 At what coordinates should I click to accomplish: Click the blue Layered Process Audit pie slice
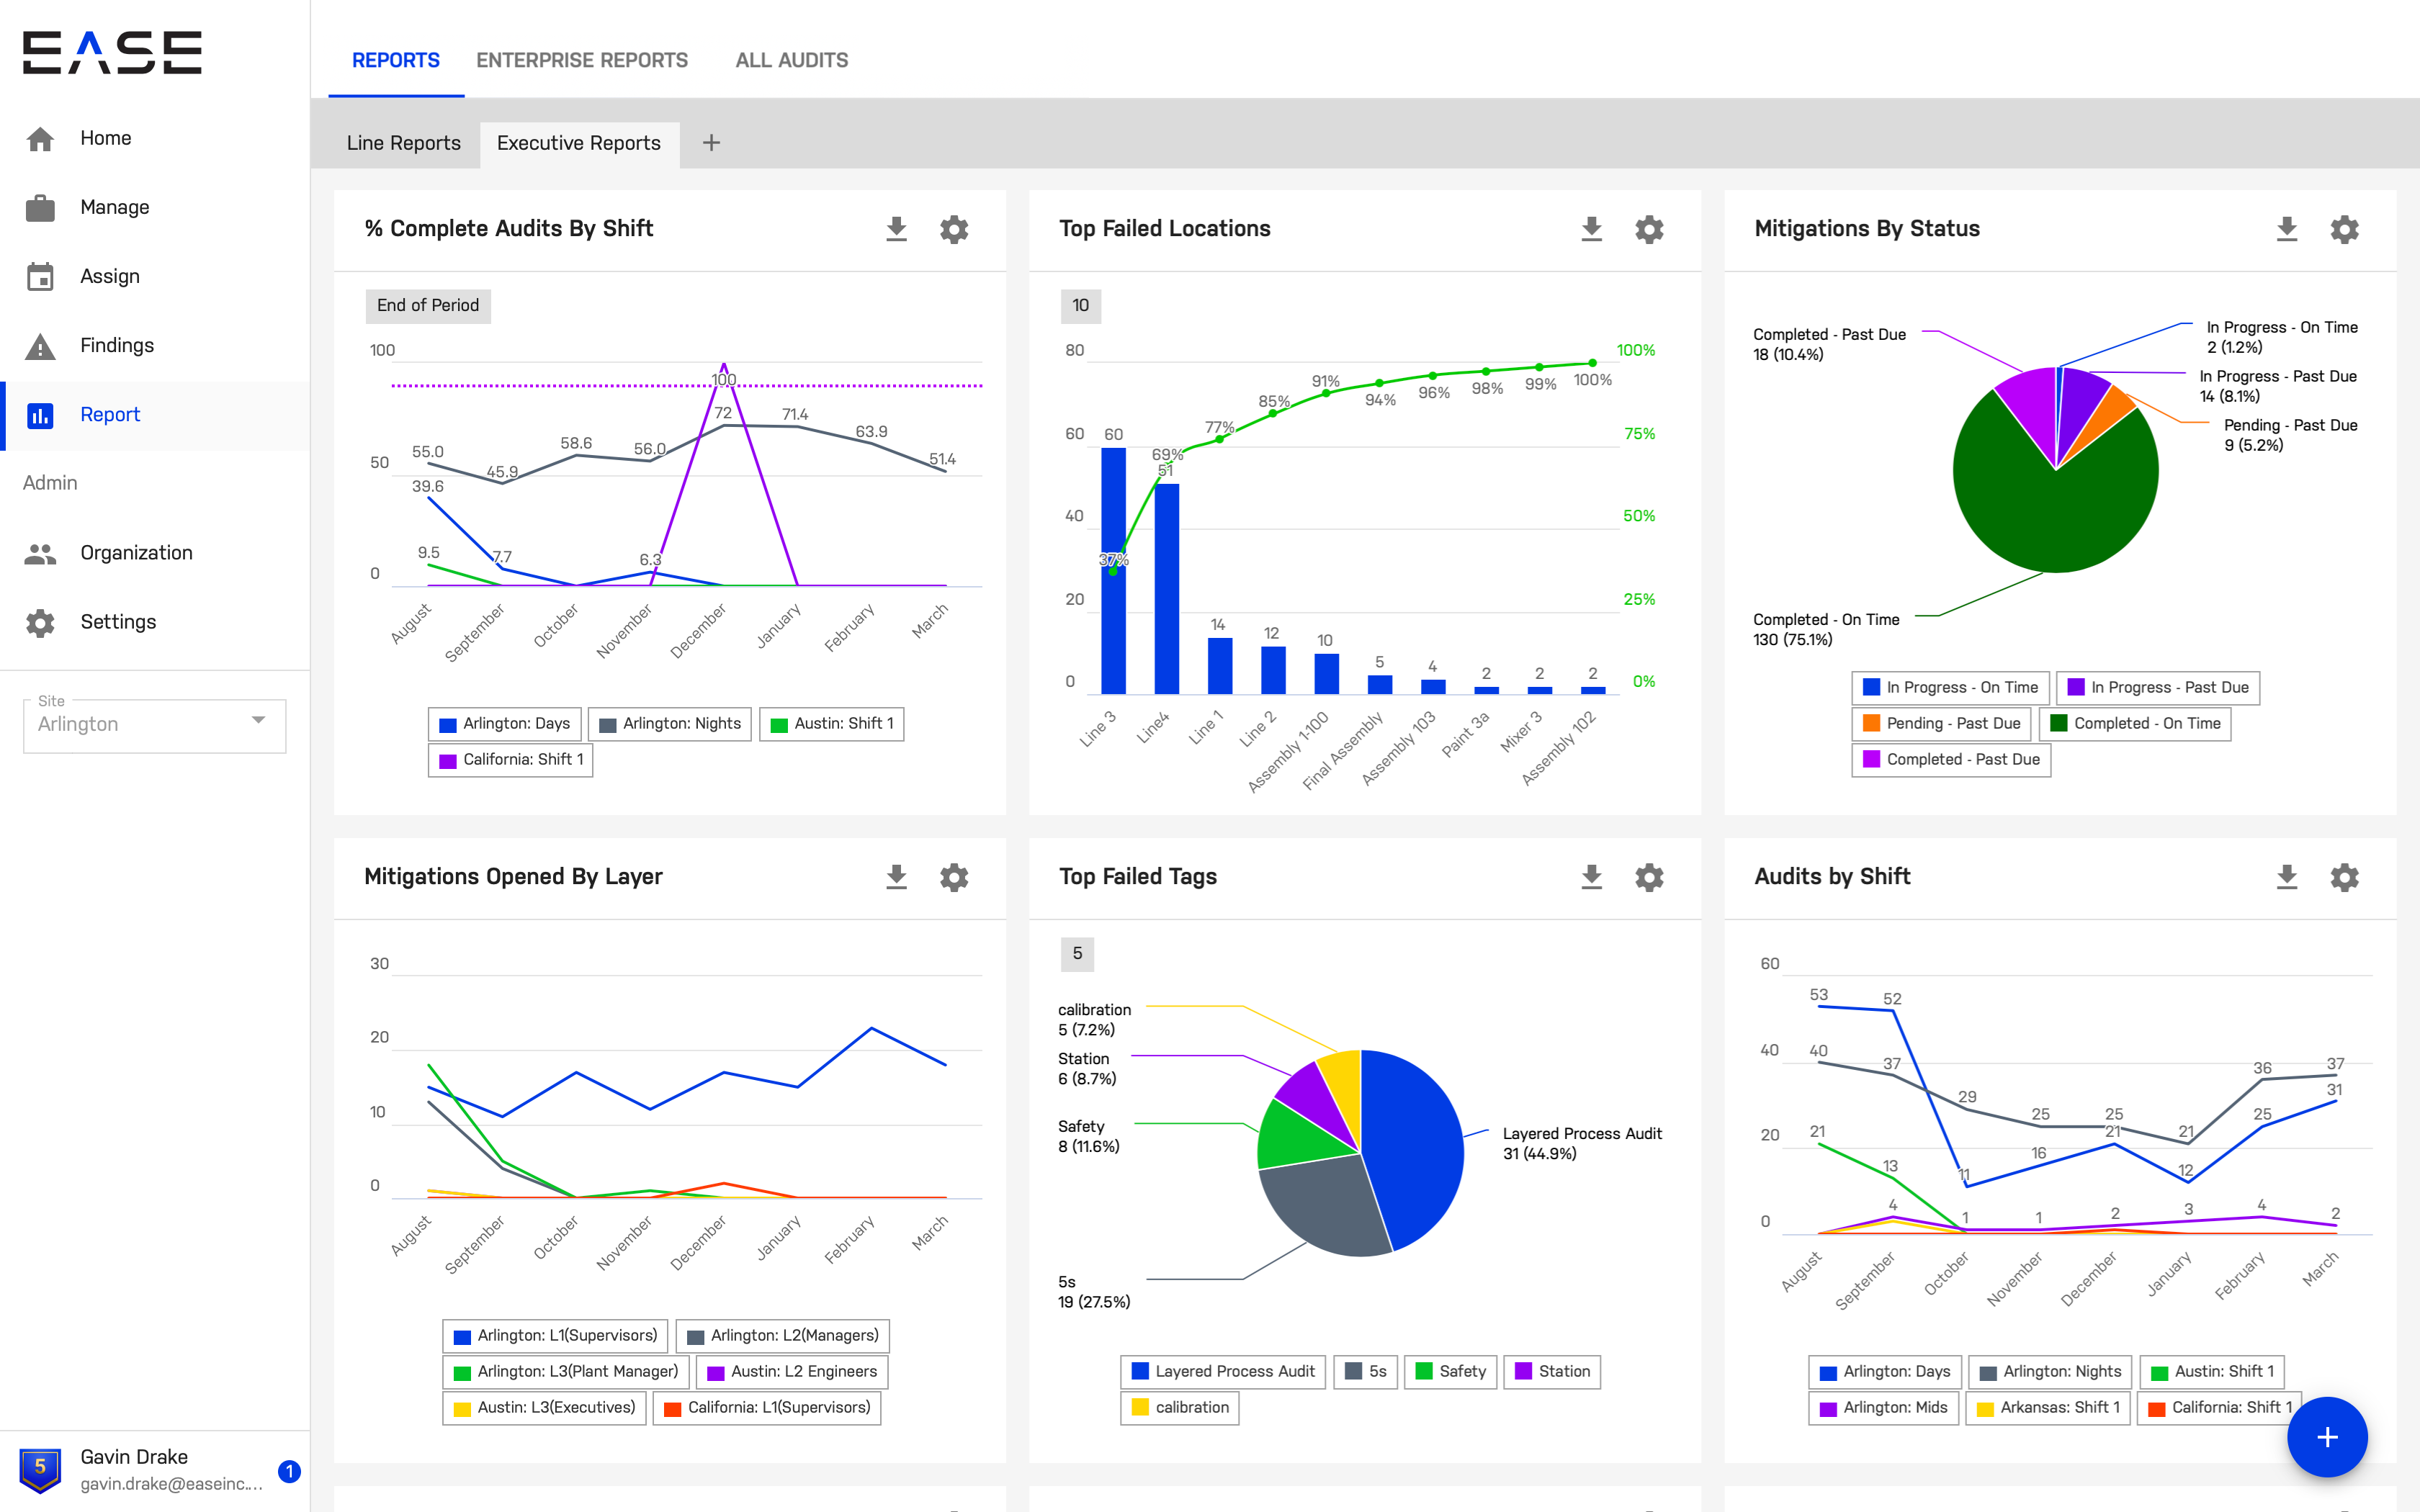tap(1415, 1140)
